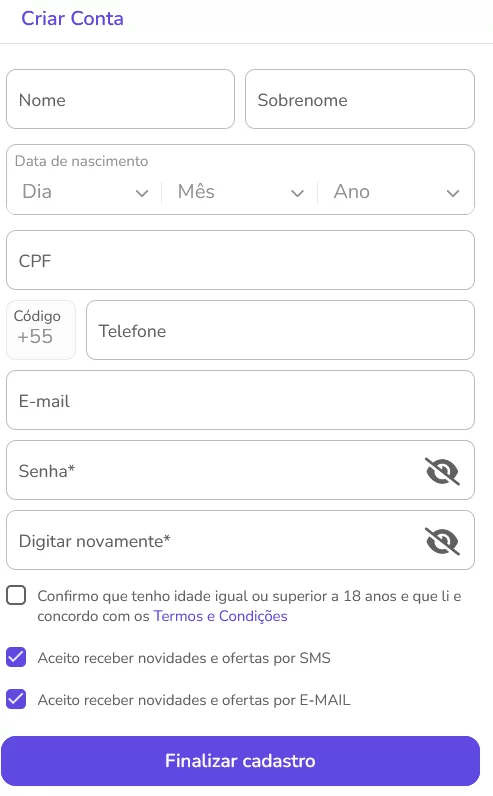Open the Termos e Condições link

[220, 616]
